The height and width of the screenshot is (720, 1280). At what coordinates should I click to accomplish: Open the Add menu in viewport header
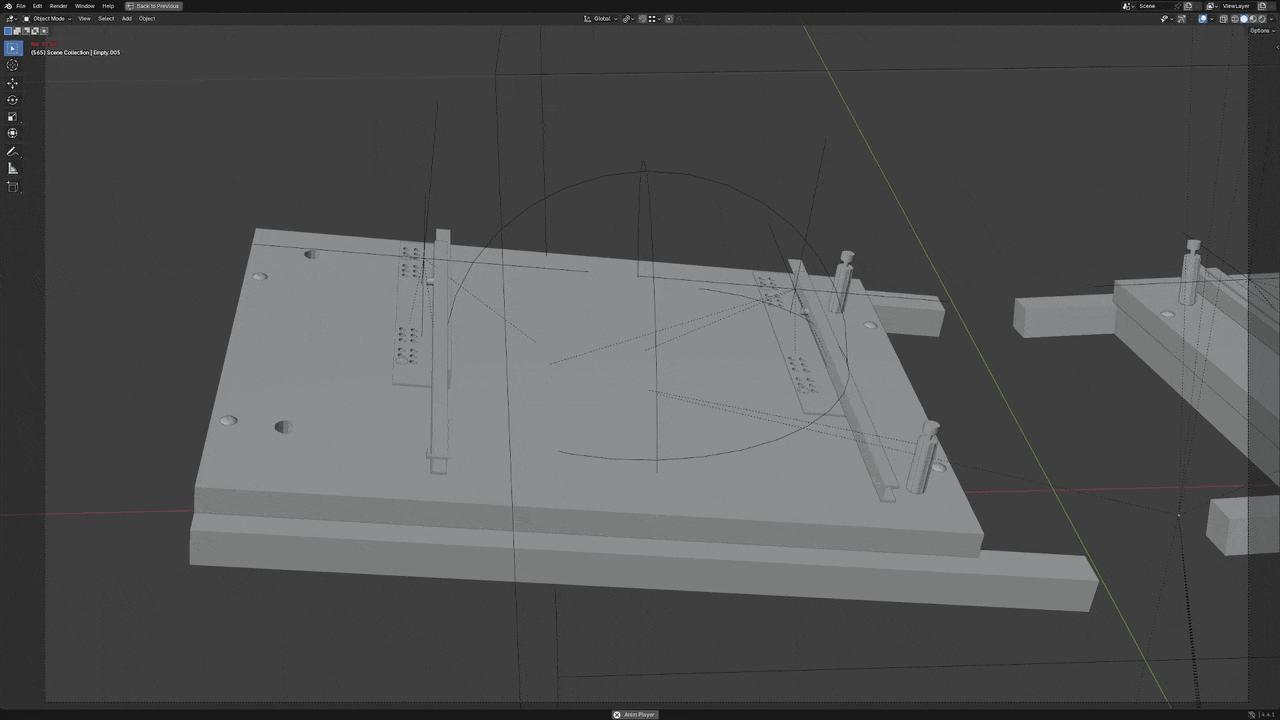point(126,19)
